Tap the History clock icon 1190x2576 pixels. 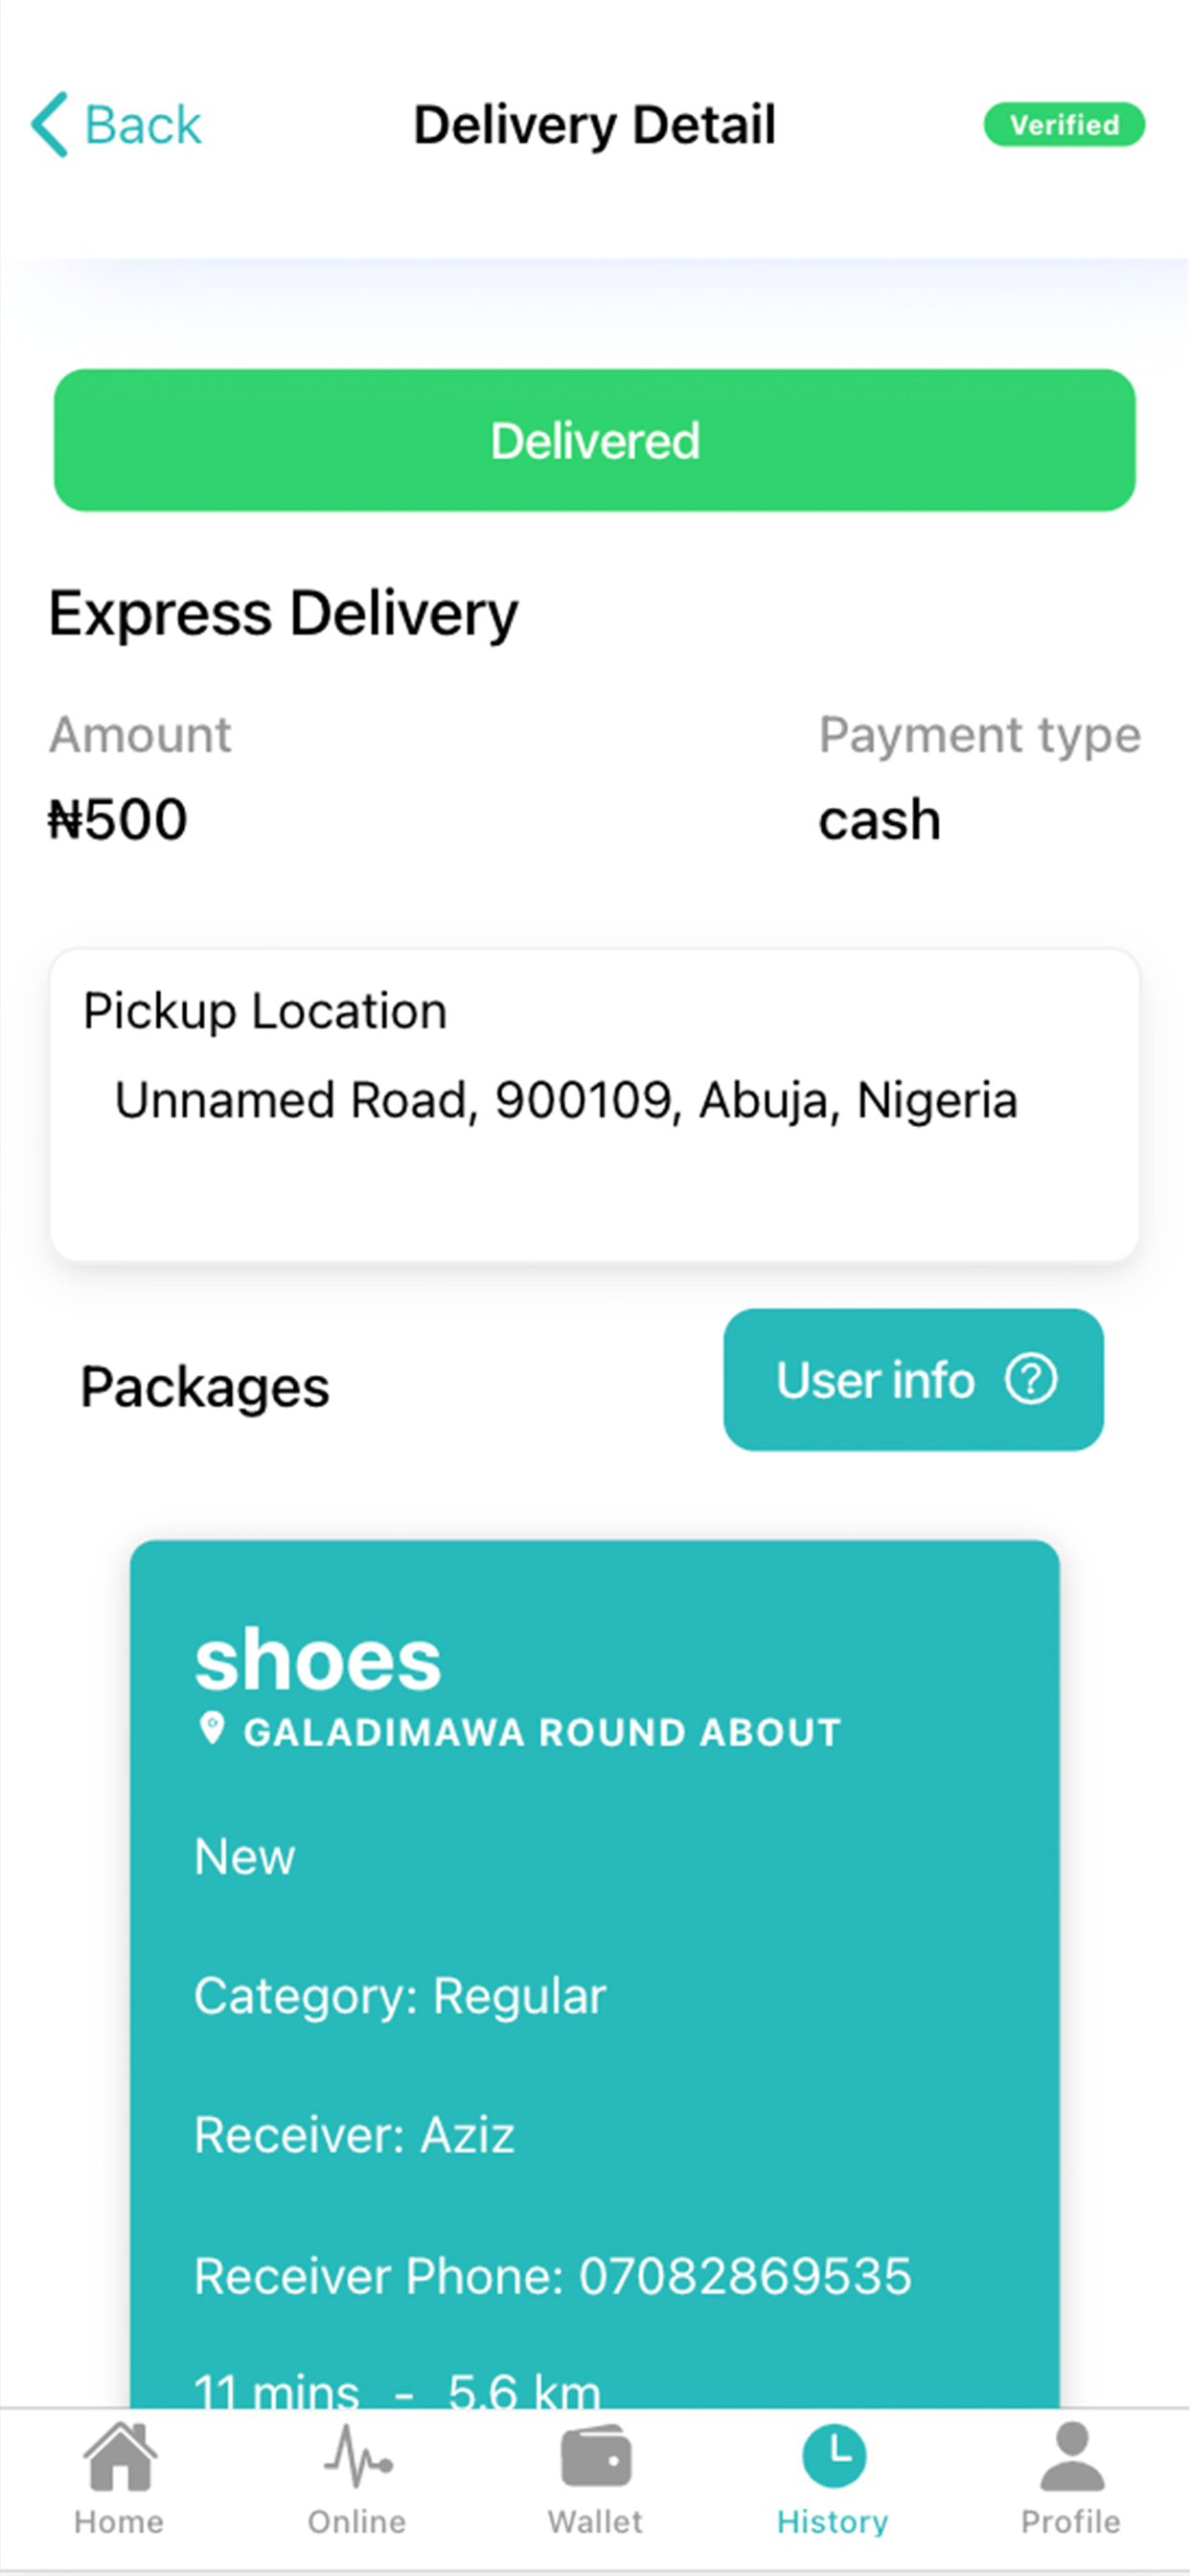pyautogui.click(x=833, y=2456)
